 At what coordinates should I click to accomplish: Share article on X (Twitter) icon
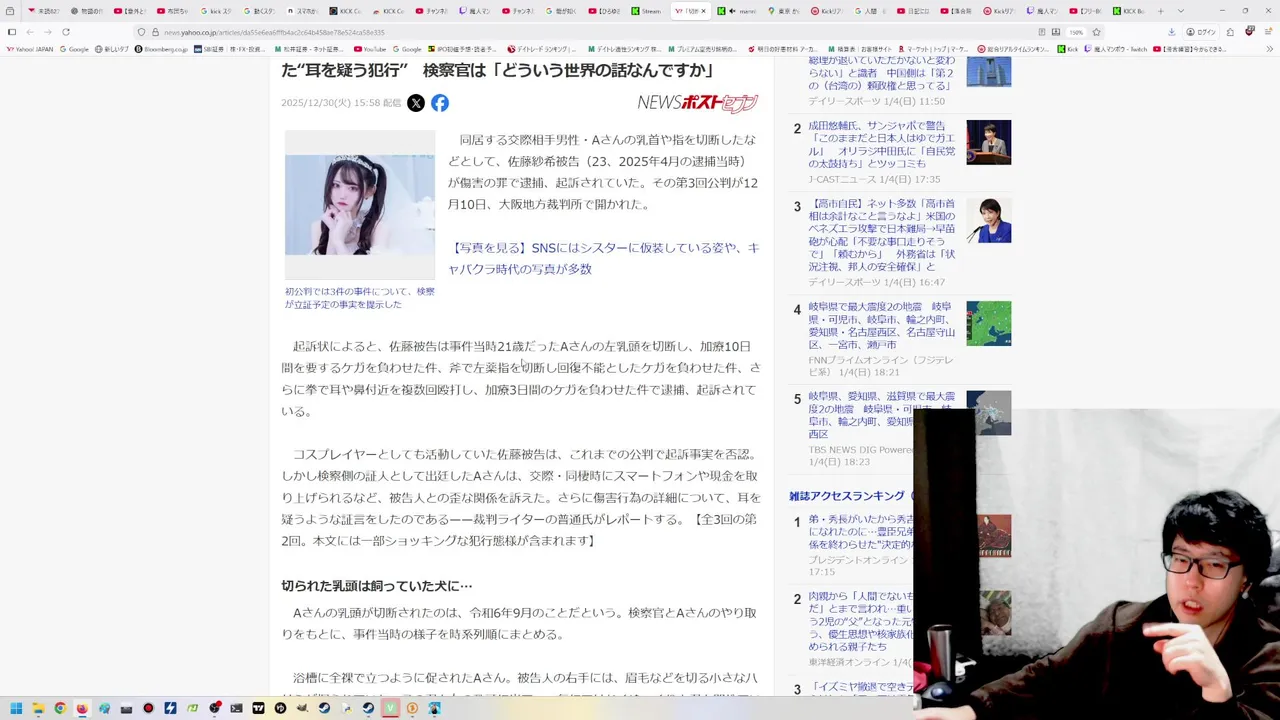pyautogui.click(x=416, y=103)
